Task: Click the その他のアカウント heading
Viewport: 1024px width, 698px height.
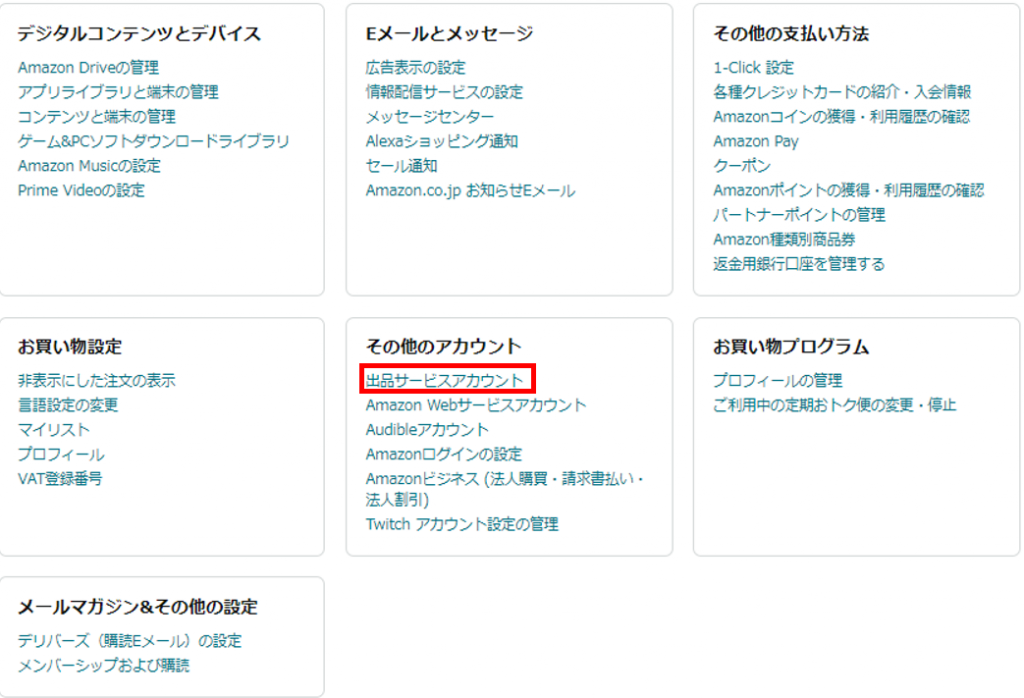Action: click(x=443, y=347)
